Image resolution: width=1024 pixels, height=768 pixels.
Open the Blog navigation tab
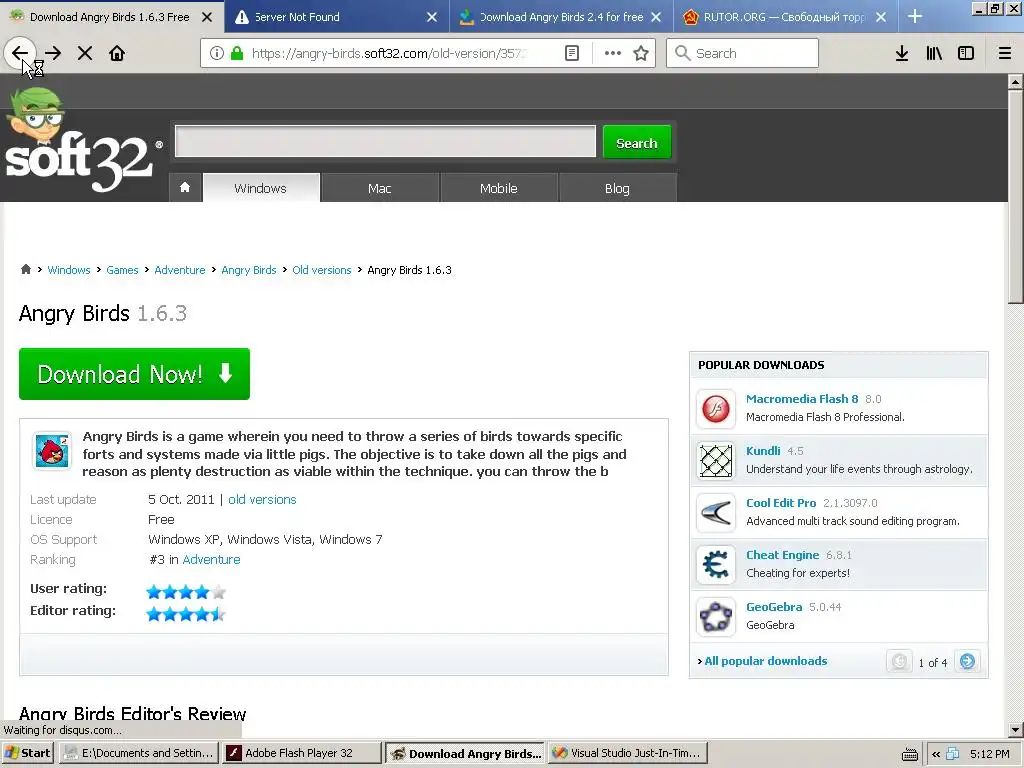point(617,188)
